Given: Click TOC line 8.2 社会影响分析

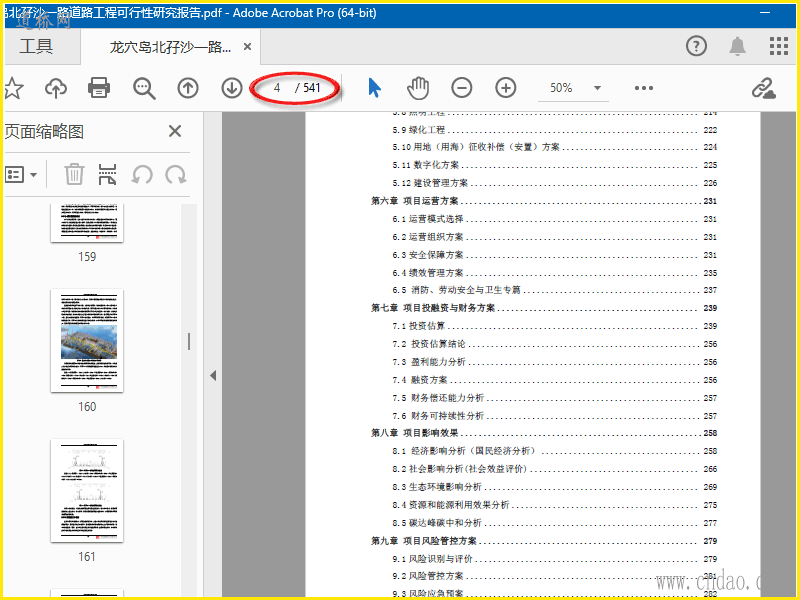Looking at the screenshot, I should click(x=555, y=469).
